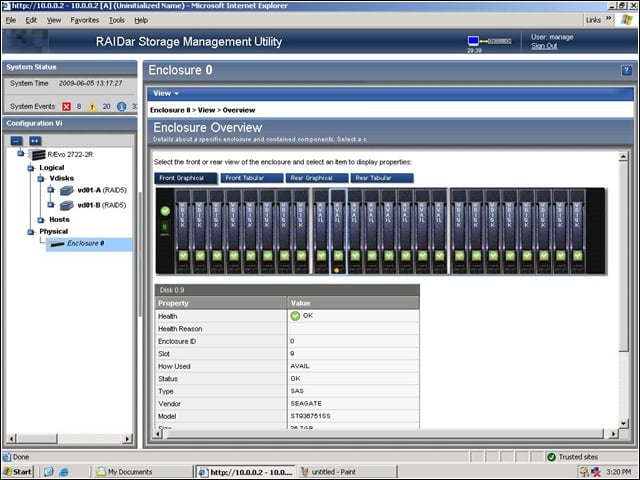Click the yellow warning System Events icon
Viewport: 640px width, 480px height.
click(x=92, y=107)
